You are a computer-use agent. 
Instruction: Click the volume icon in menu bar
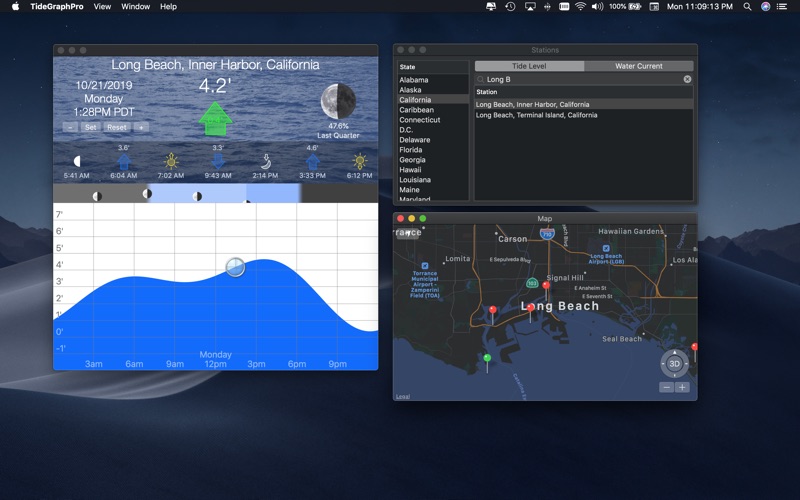coord(597,7)
